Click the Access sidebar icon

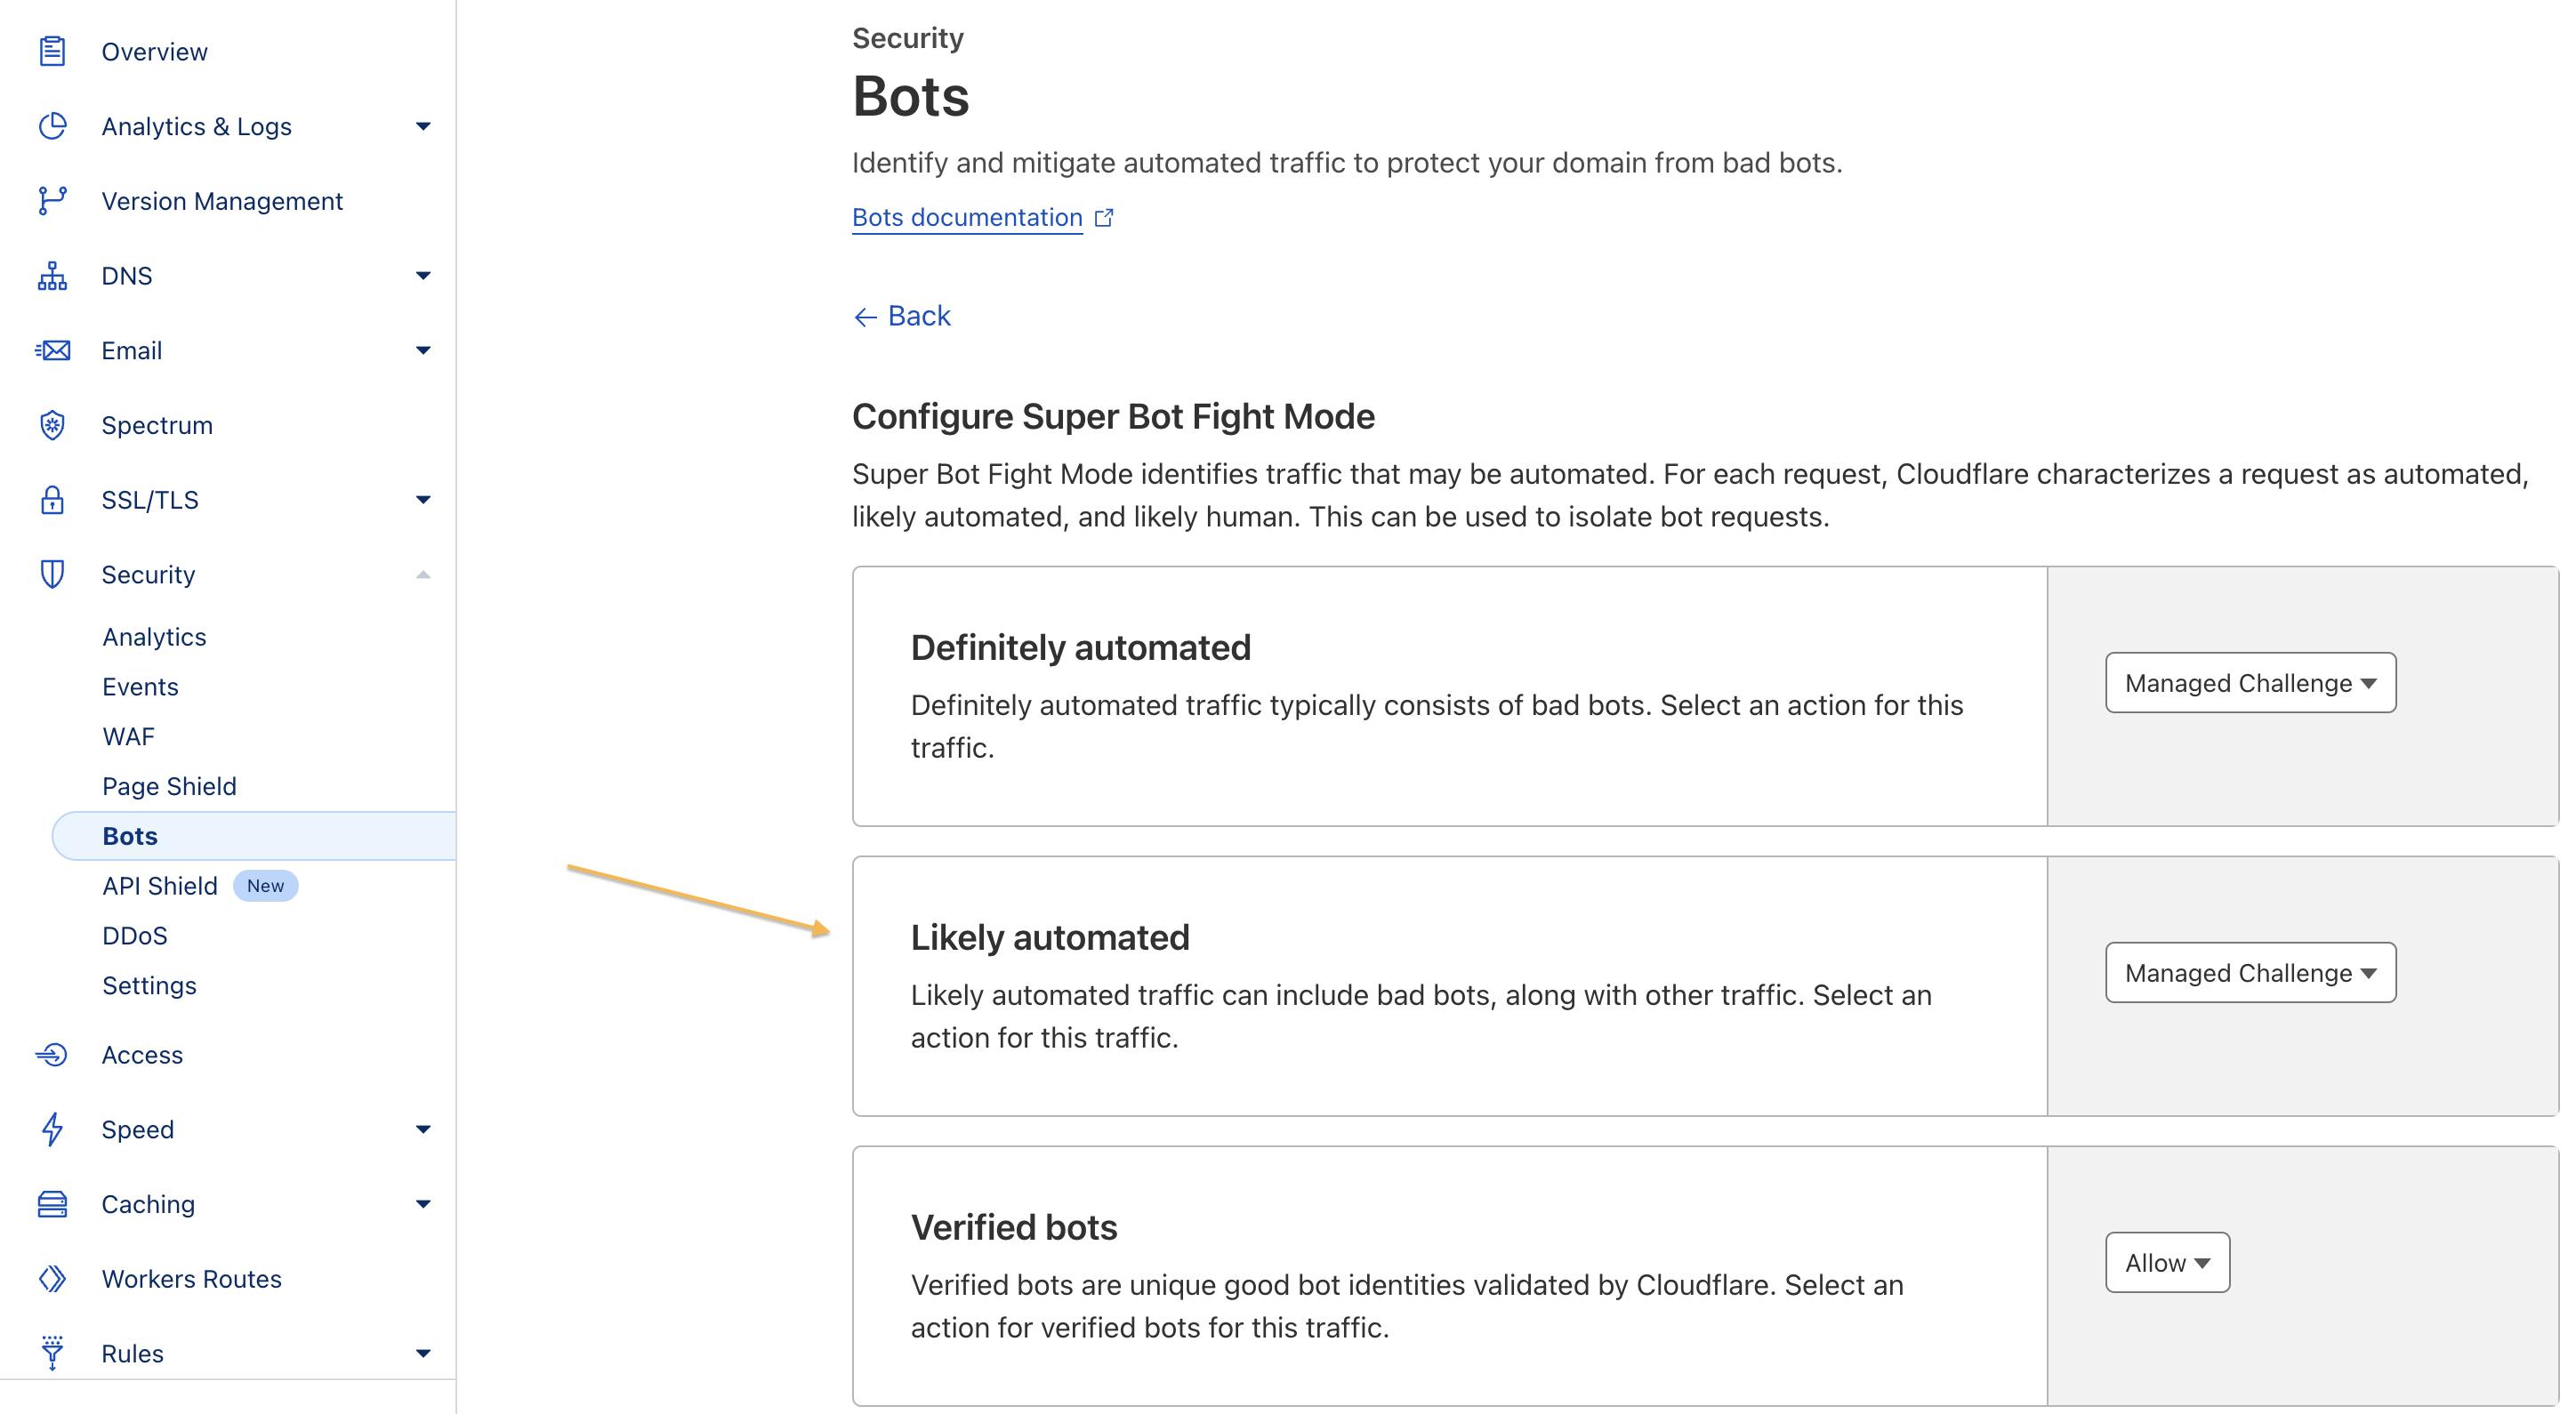tap(52, 1055)
